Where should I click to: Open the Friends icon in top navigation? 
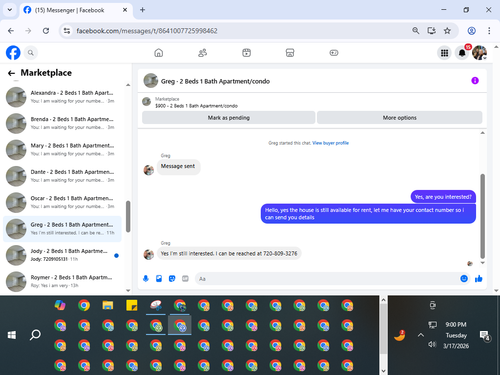[x=202, y=53]
